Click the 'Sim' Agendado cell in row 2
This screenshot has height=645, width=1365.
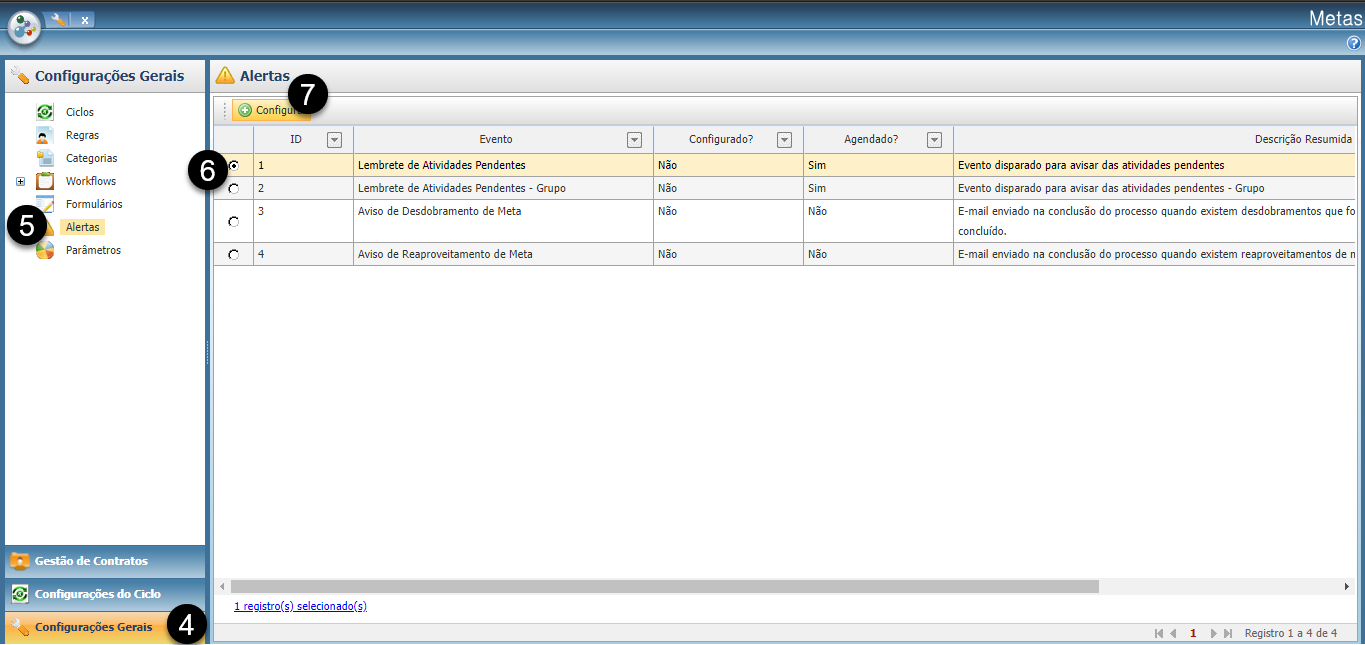tap(878, 188)
